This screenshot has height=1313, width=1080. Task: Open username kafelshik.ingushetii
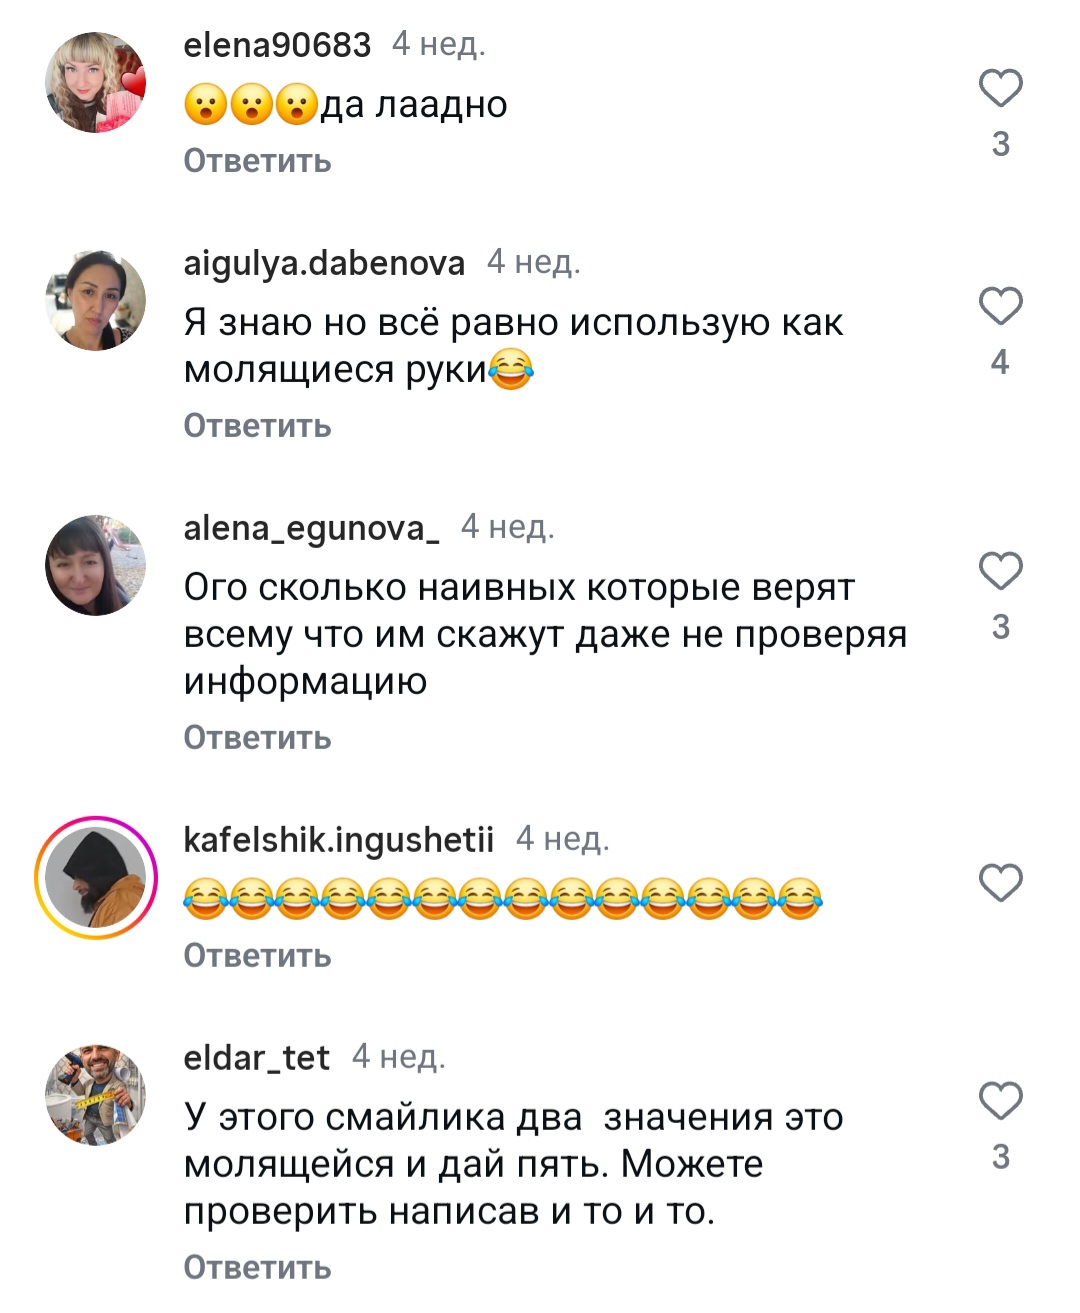pos(338,840)
